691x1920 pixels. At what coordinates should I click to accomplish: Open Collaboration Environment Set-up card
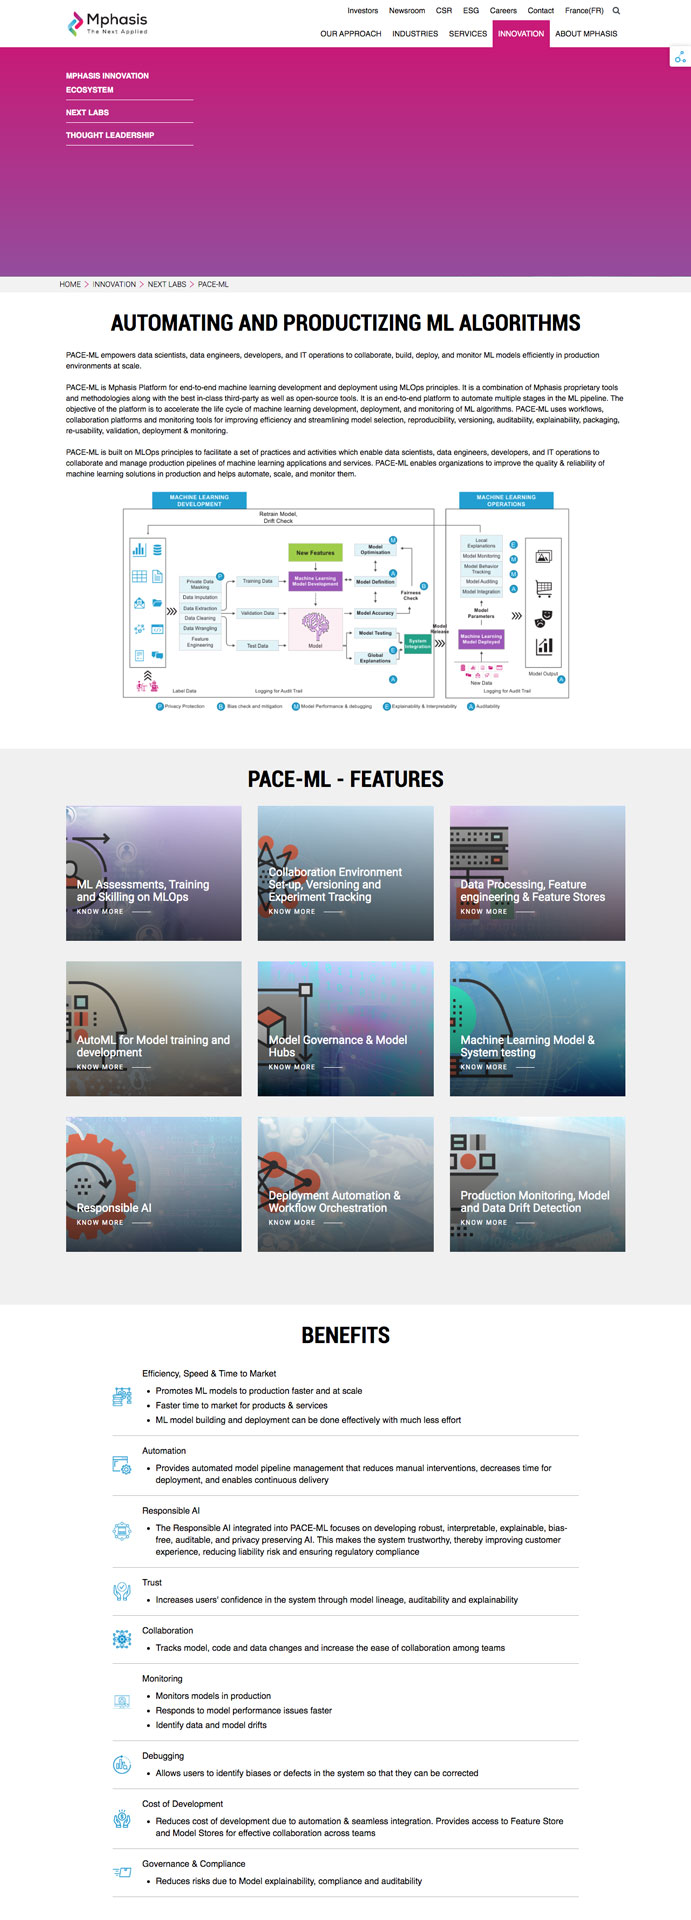pyautogui.click(x=346, y=873)
